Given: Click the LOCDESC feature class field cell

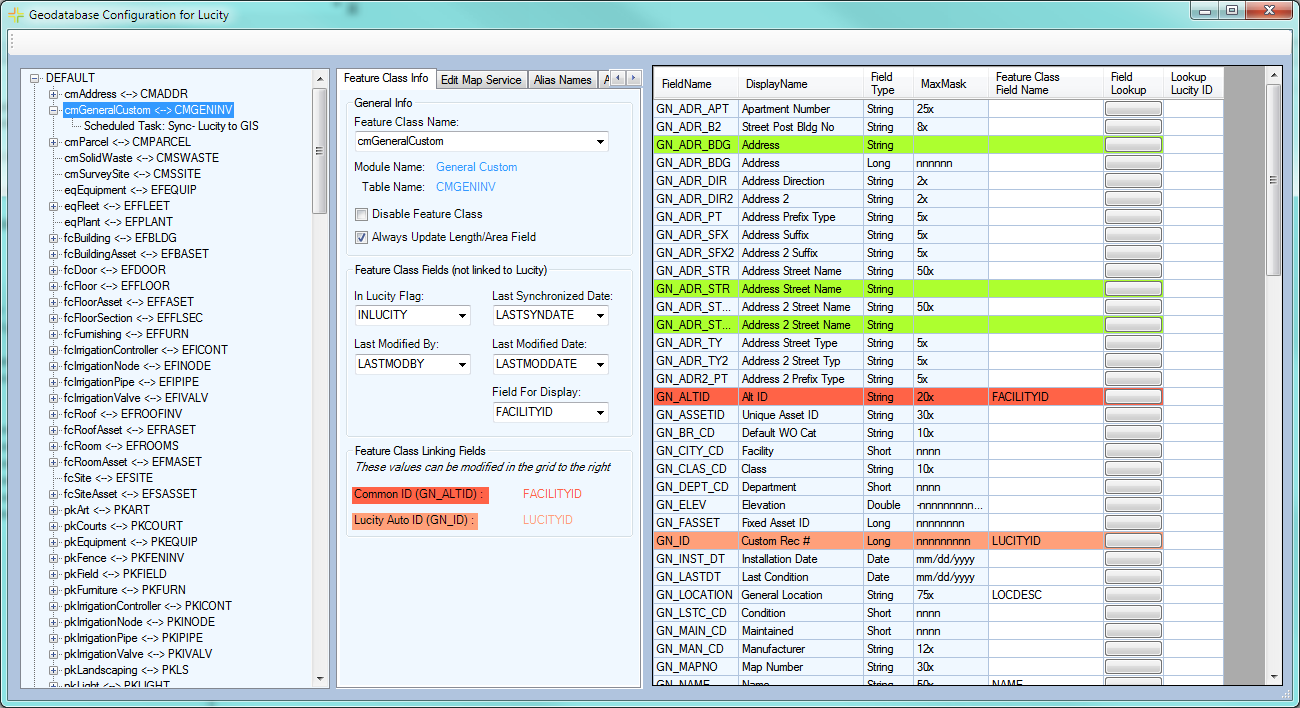Looking at the screenshot, I should pyautogui.click(x=1047, y=595).
